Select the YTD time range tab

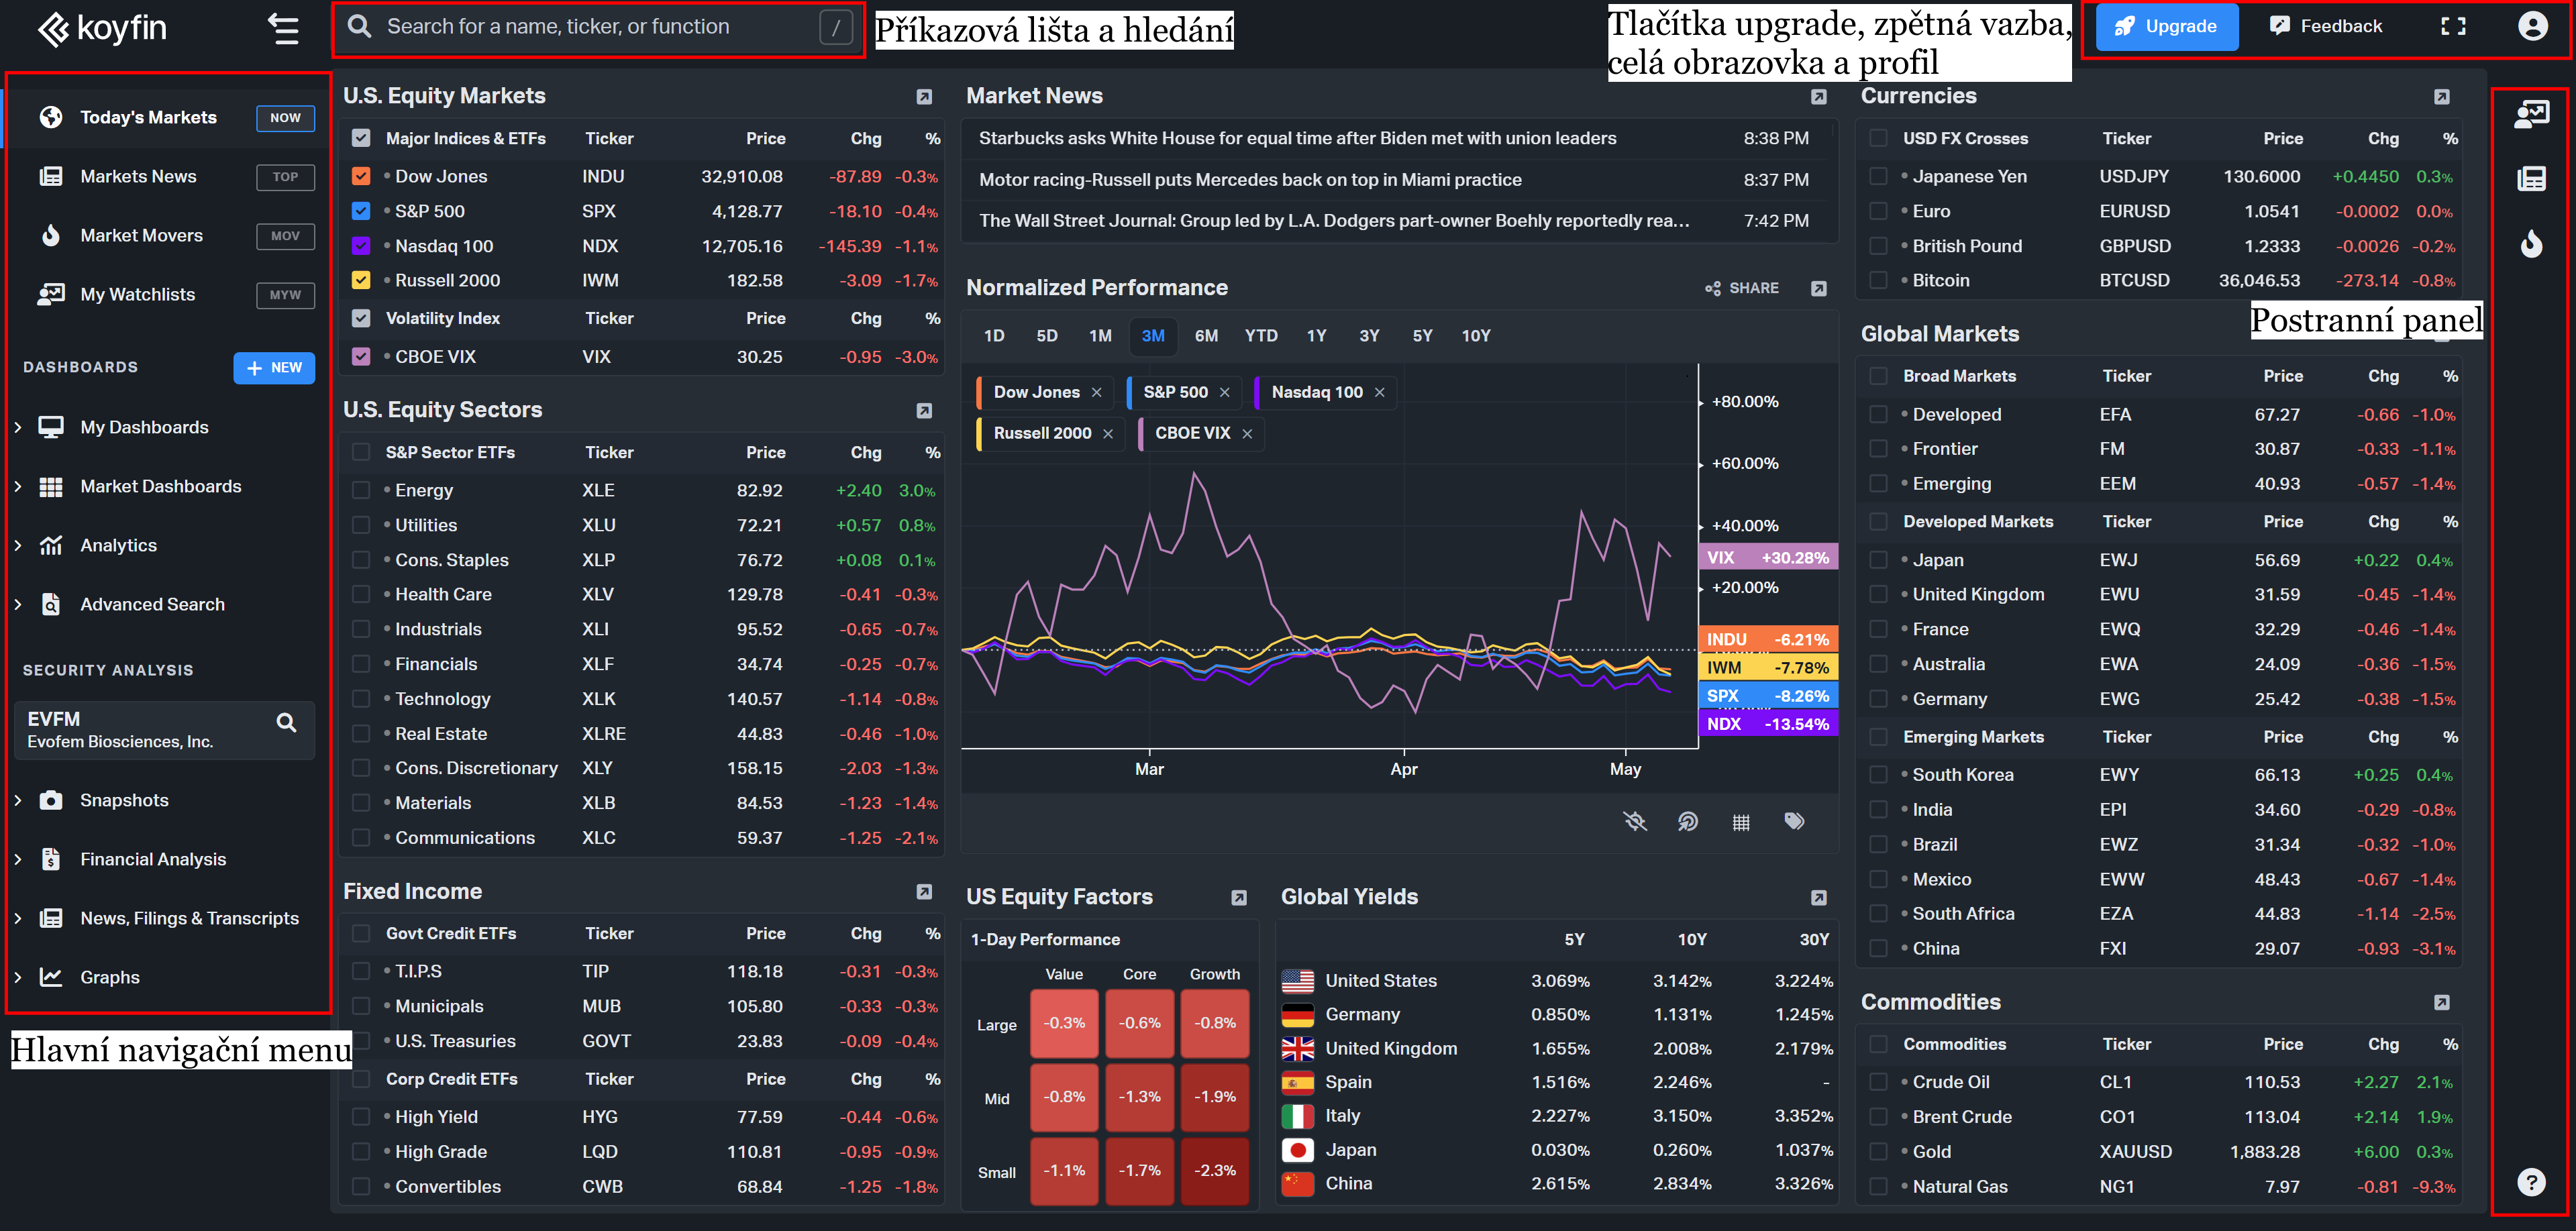[x=1261, y=336]
